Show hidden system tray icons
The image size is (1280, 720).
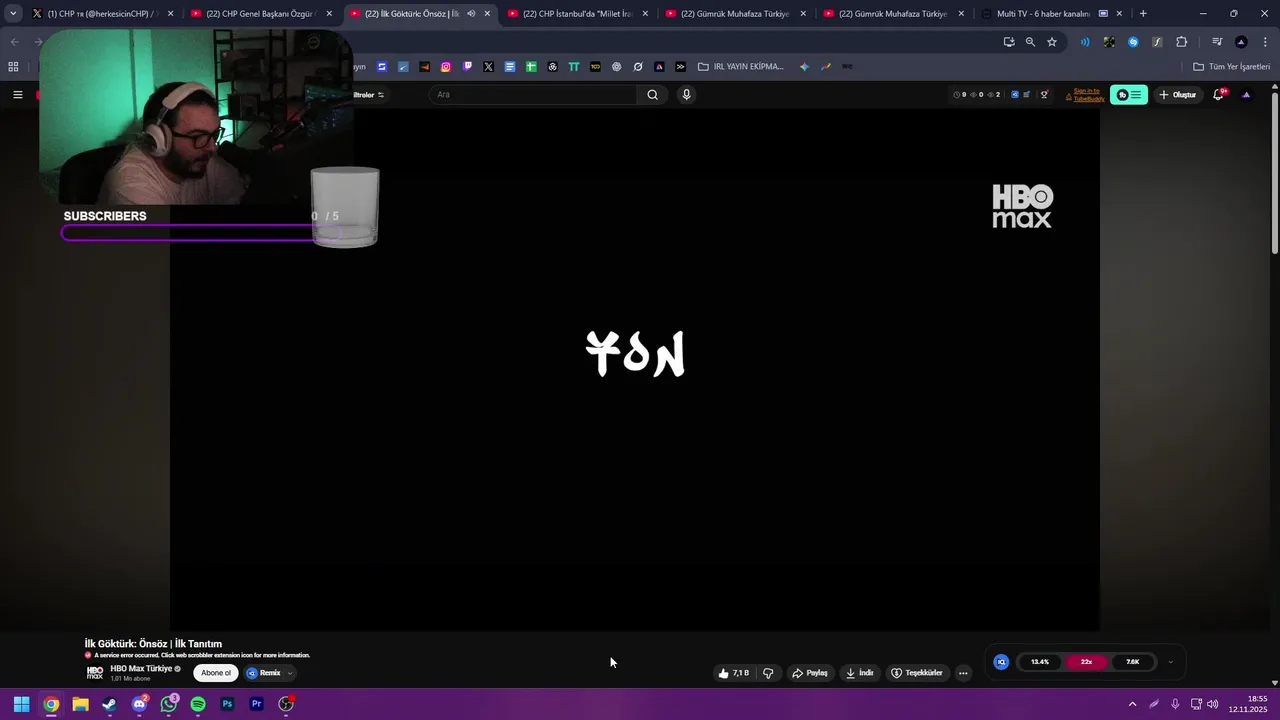pyautogui.click(x=1132, y=704)
